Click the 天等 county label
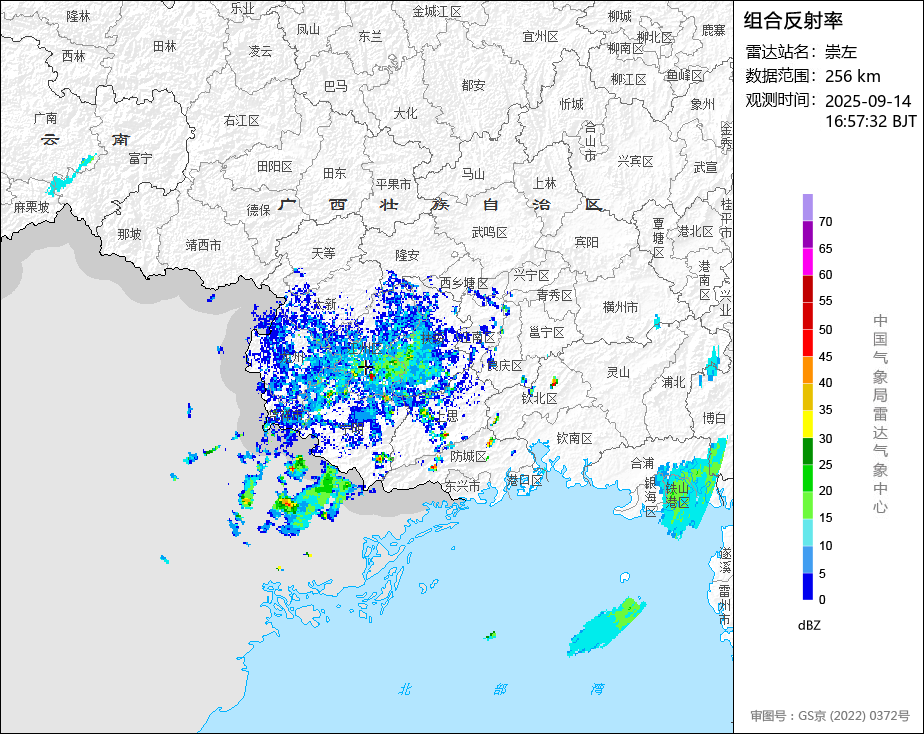This screenshot has width=924, height=734. point(323,253)
